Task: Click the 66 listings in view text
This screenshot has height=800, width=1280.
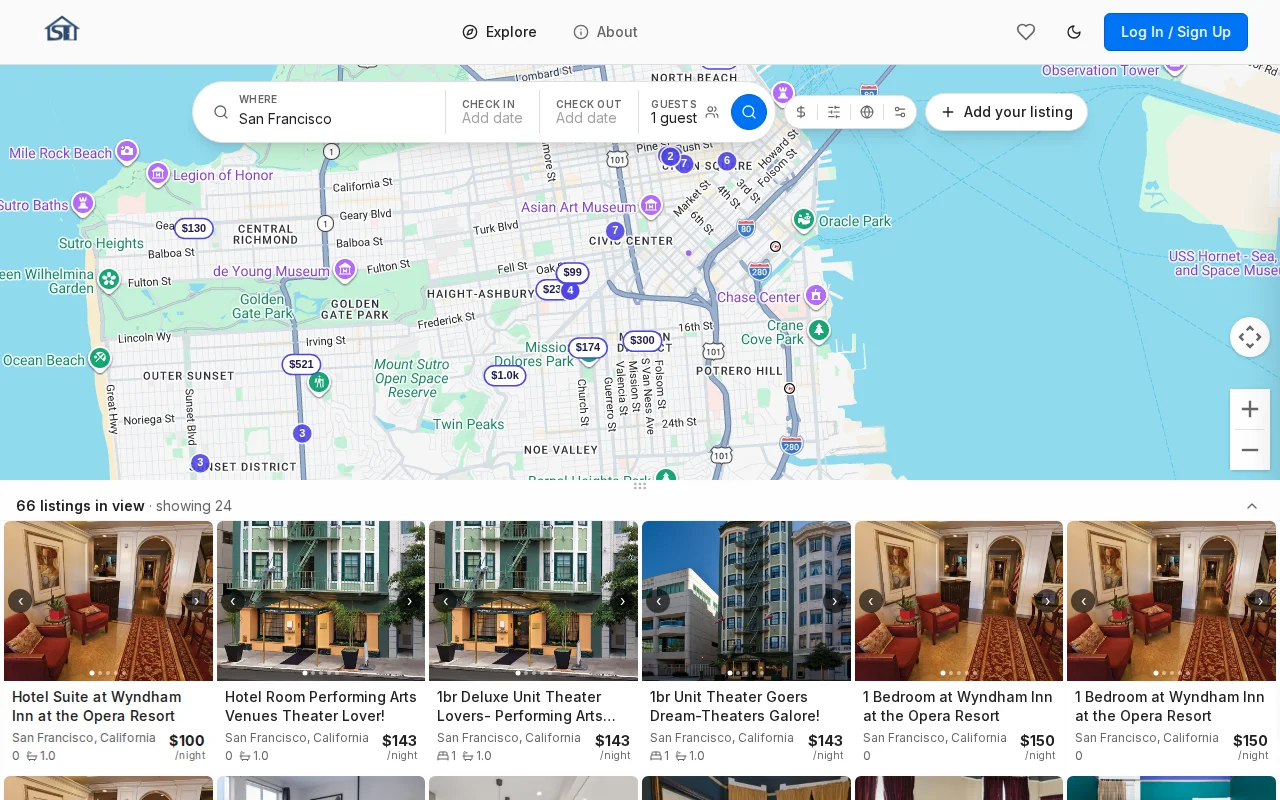Action: point(80,506)
